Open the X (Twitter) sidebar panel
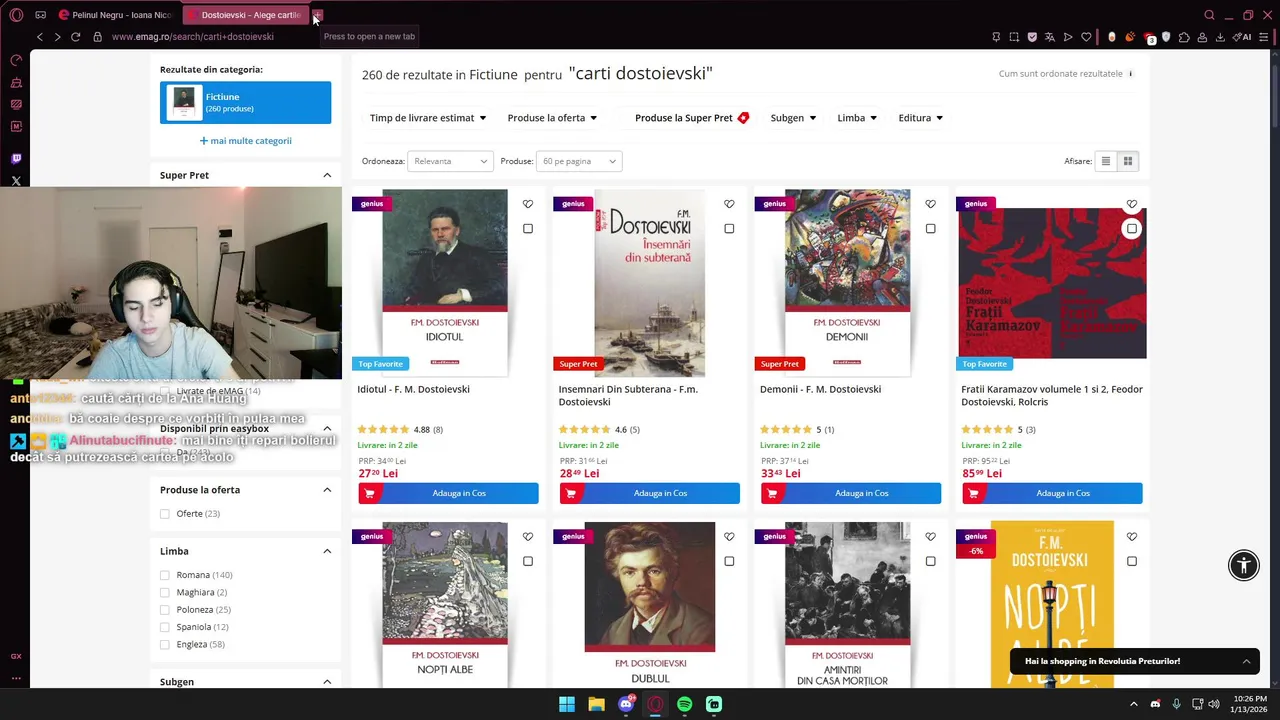The width and height of the screenshot is (1280, 720). pos(16,181)
